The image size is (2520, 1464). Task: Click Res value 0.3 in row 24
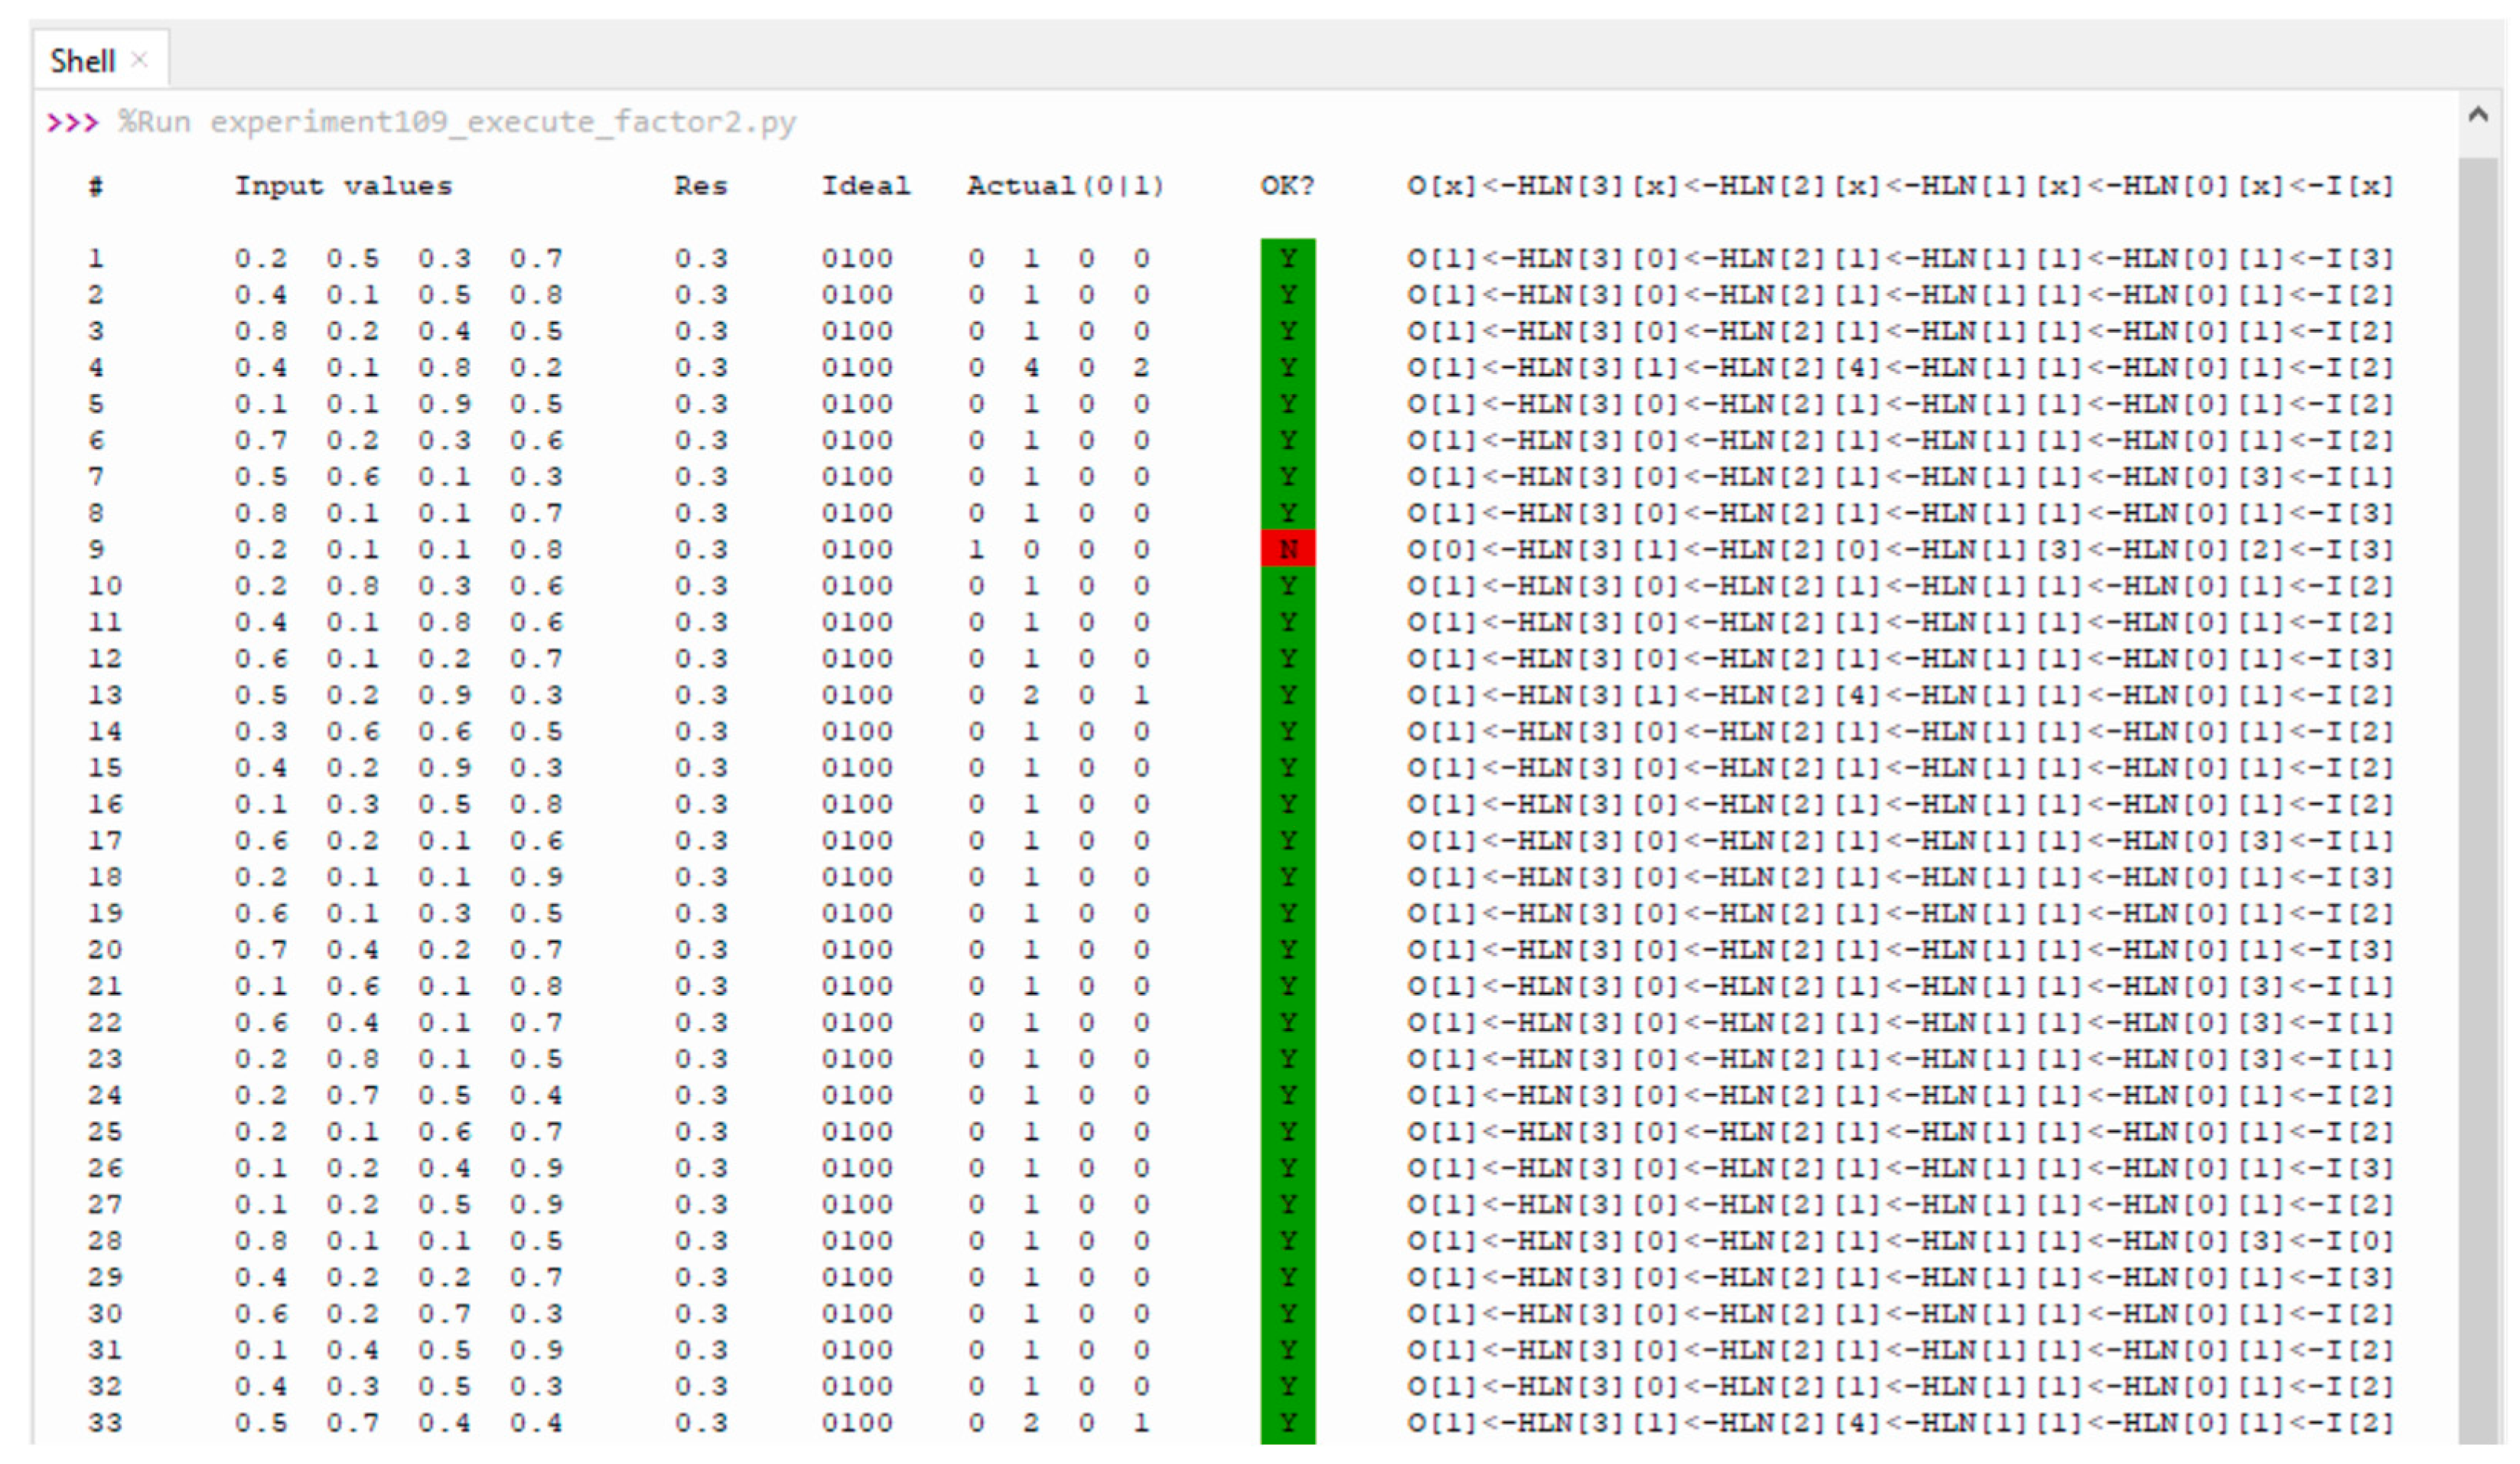[x=700, y=1095]
